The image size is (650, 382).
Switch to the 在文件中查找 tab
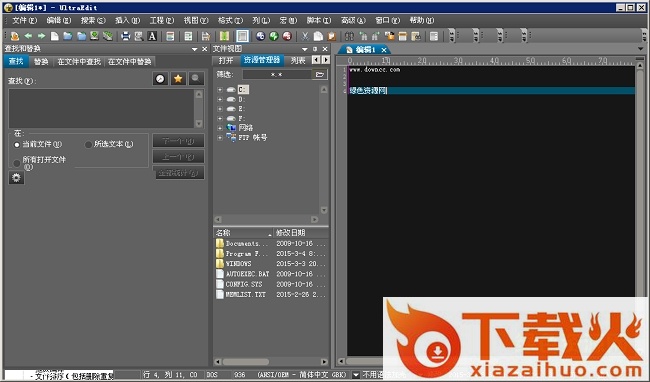[x=79, y=62]
